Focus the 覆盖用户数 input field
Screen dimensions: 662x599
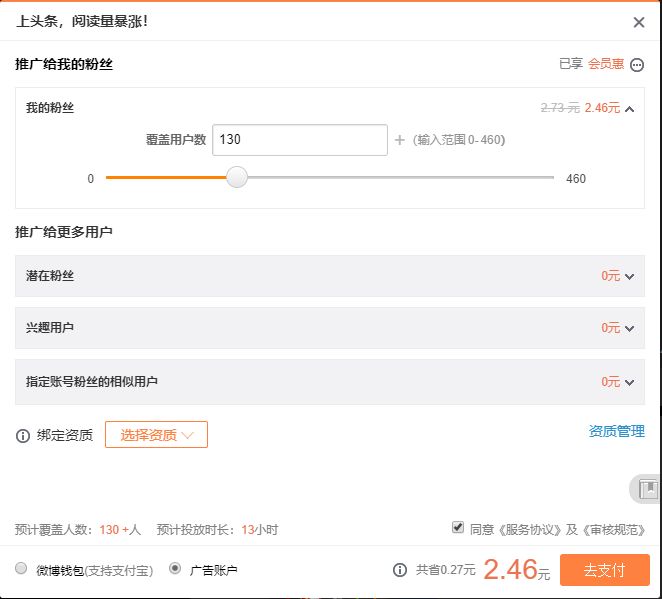click(x=300, y=140)
